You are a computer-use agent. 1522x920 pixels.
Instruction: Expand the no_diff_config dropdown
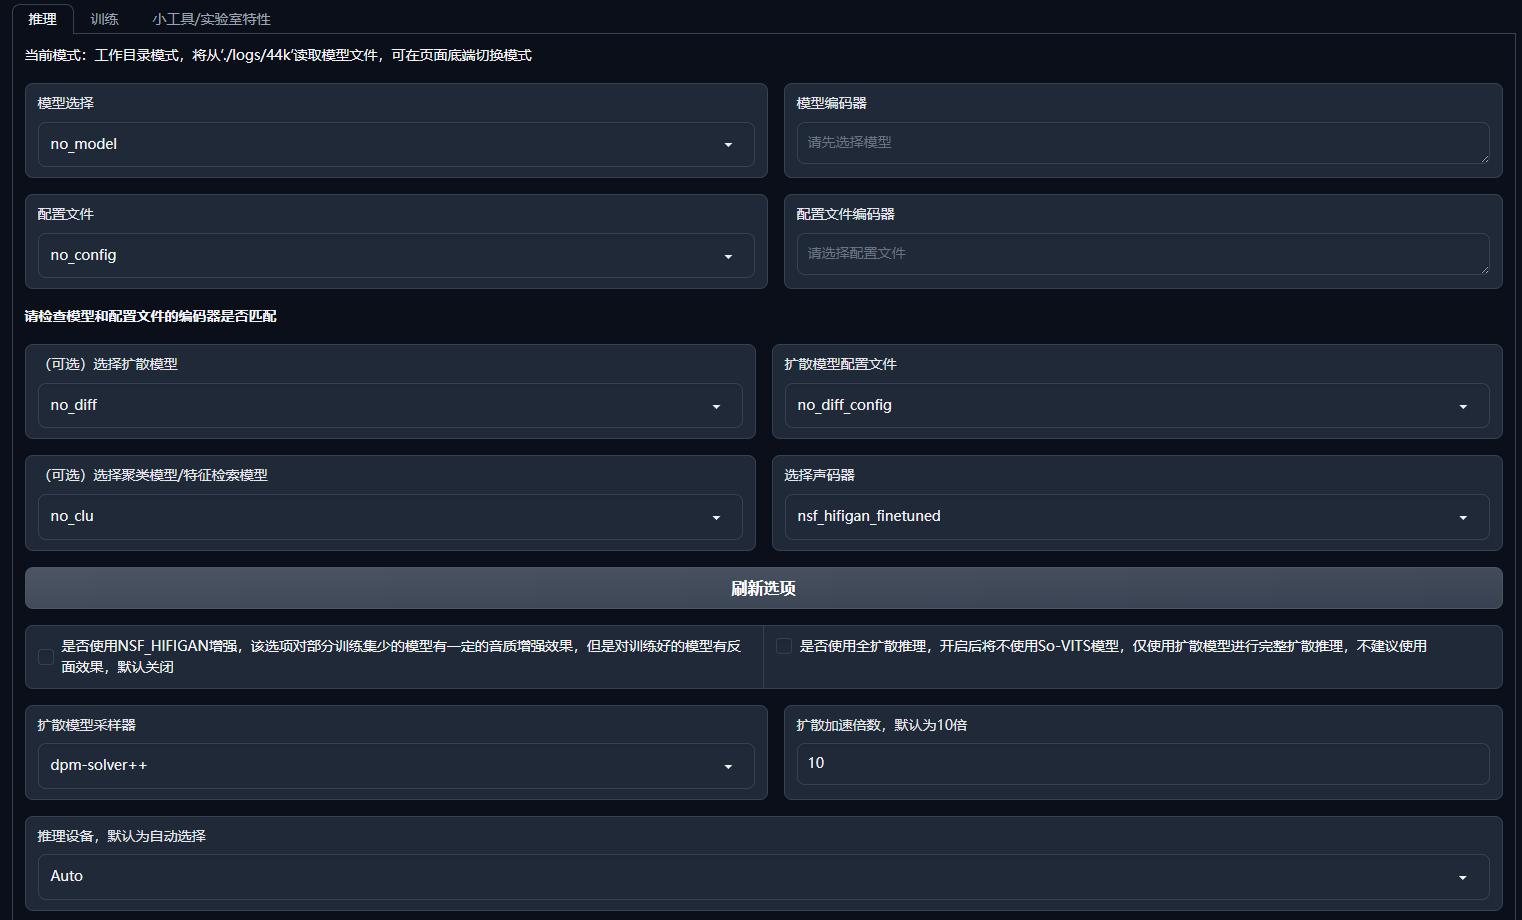[1136, 405]
